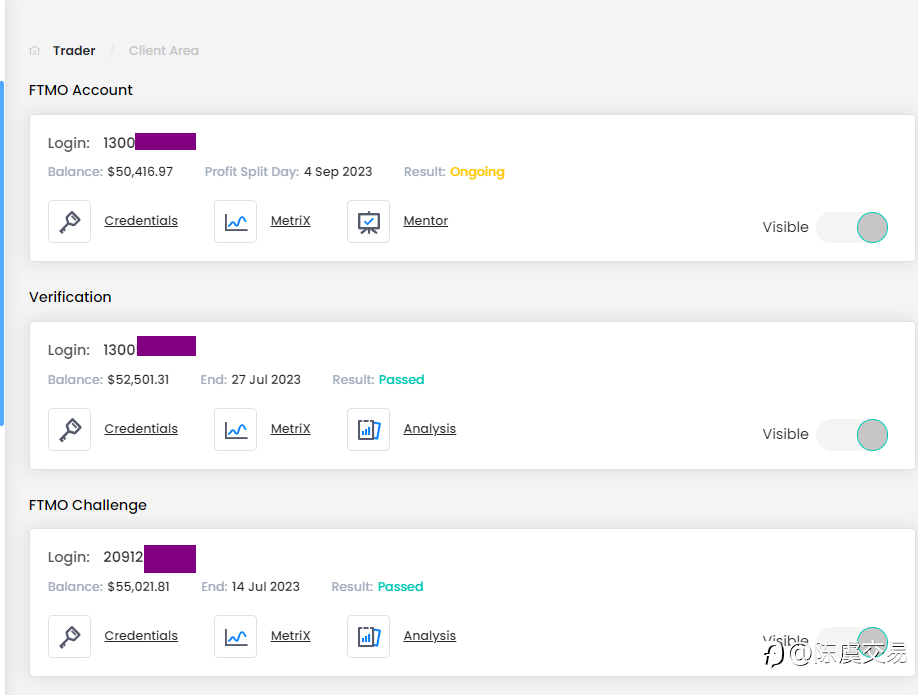Viewport: 918px width, 695px height.
Task: Open Credentials link in Verification card
Action: (x=141, y=429)
